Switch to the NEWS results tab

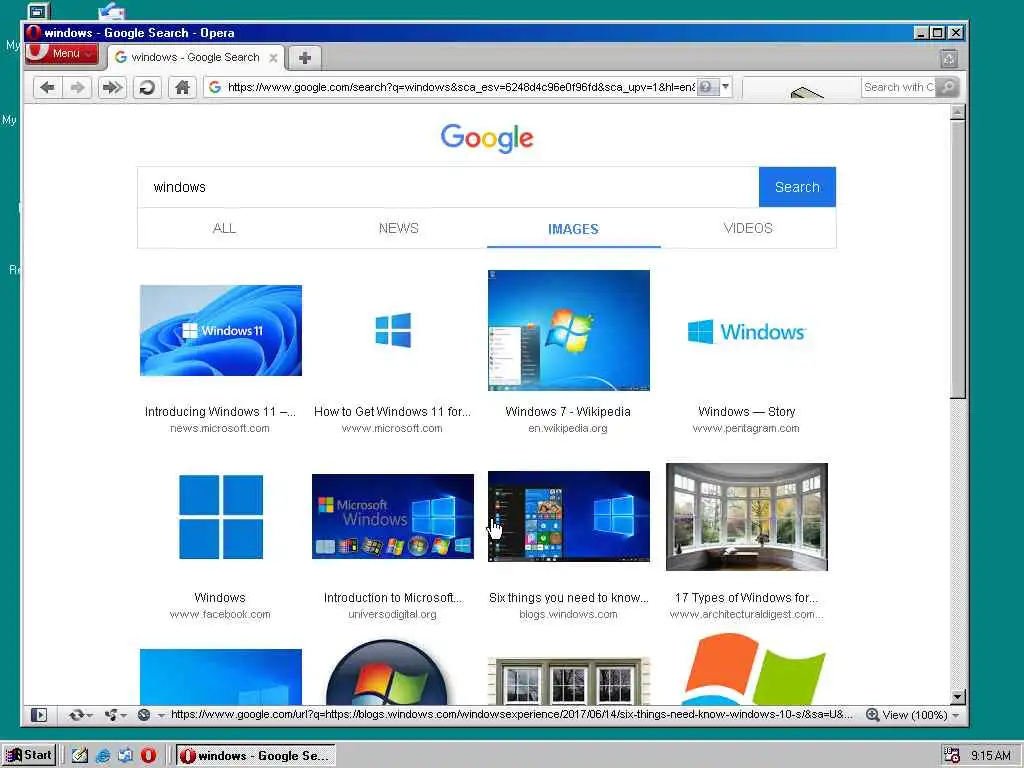(x=398, y=229)
